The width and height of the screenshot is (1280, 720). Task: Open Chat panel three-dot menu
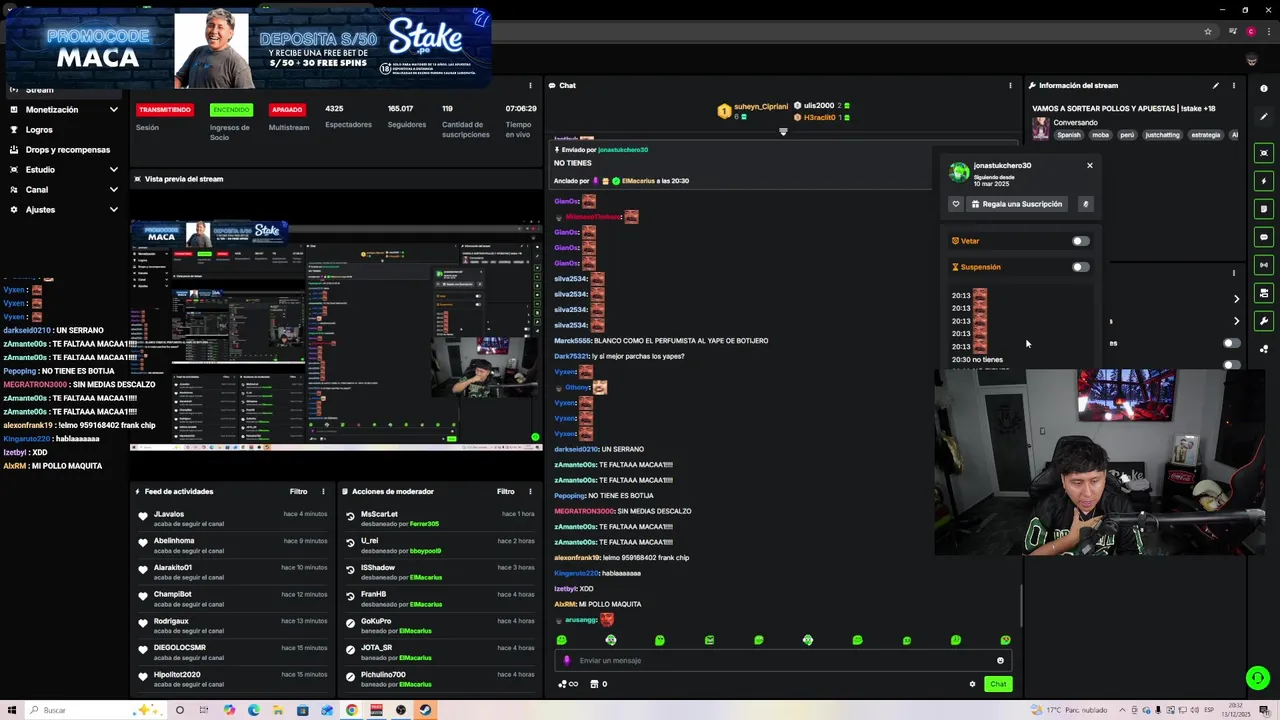point(1010,86)
